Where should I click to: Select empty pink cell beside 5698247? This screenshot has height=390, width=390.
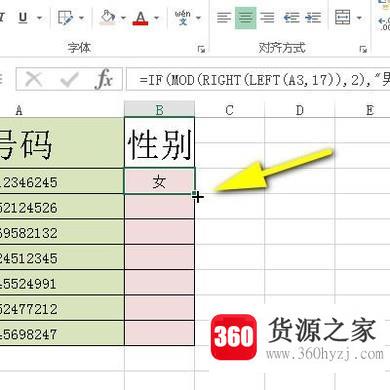(x=159, y=333)
